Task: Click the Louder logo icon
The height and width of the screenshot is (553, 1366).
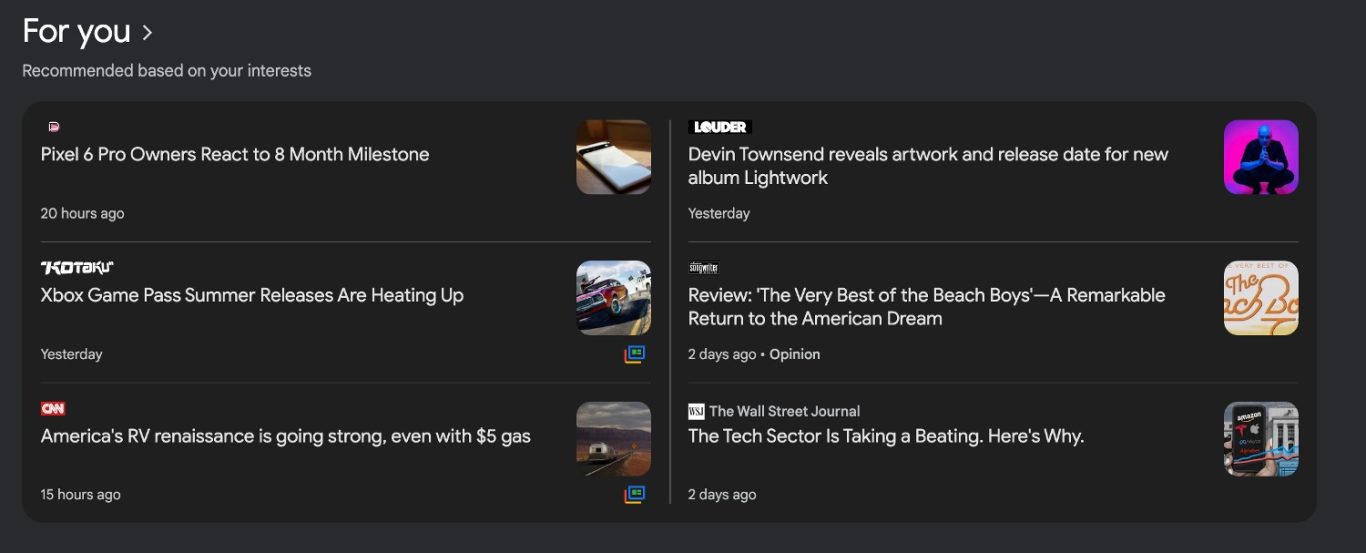Action: tap(719, 127)
